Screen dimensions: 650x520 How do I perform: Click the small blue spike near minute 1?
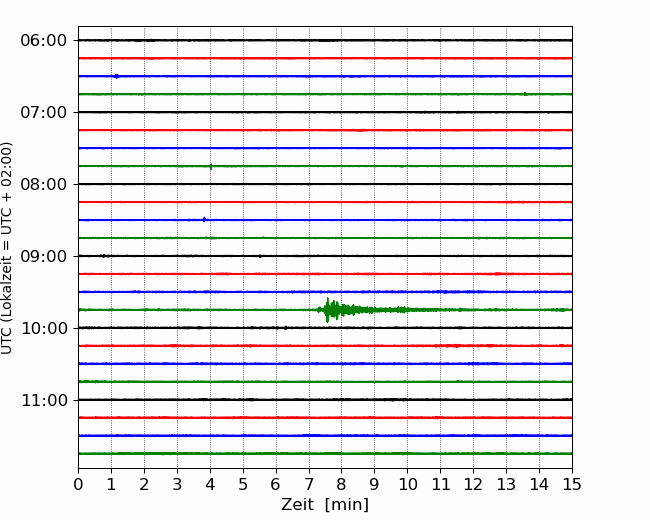pyautogui.click(x=116, y=76)
